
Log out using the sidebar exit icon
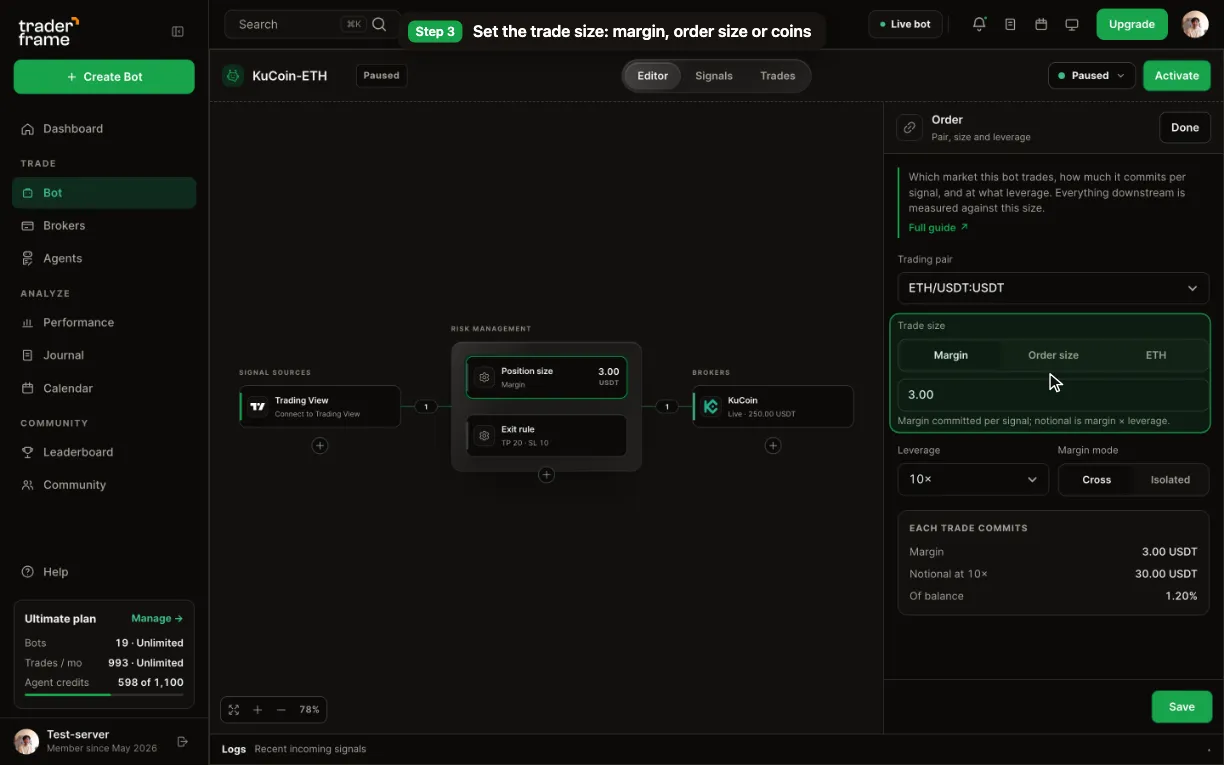(x=182, y=741)
